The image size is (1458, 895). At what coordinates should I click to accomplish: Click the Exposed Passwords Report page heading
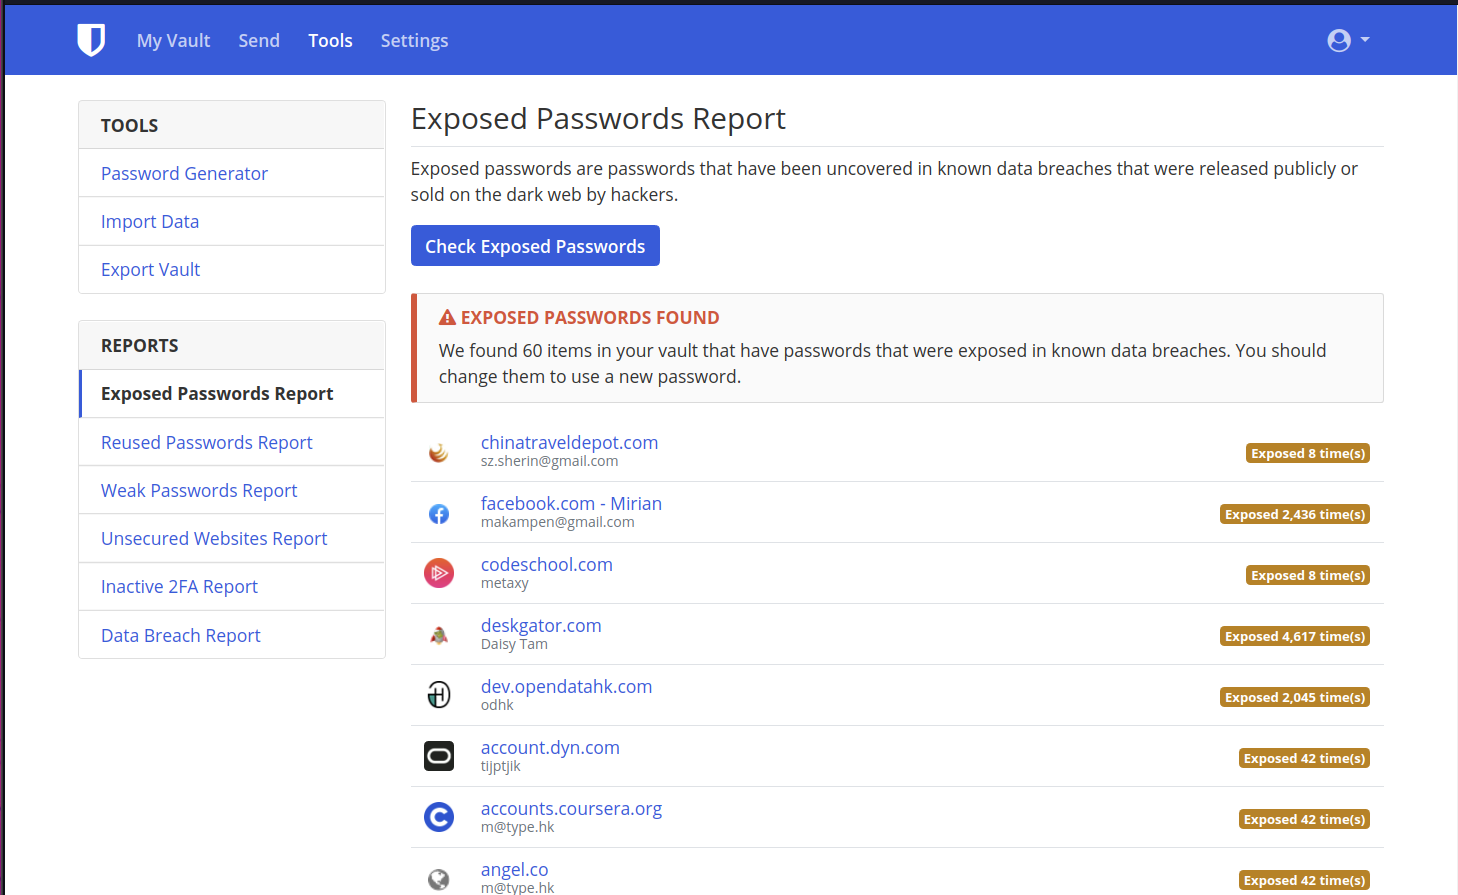[x=598, y=118]
